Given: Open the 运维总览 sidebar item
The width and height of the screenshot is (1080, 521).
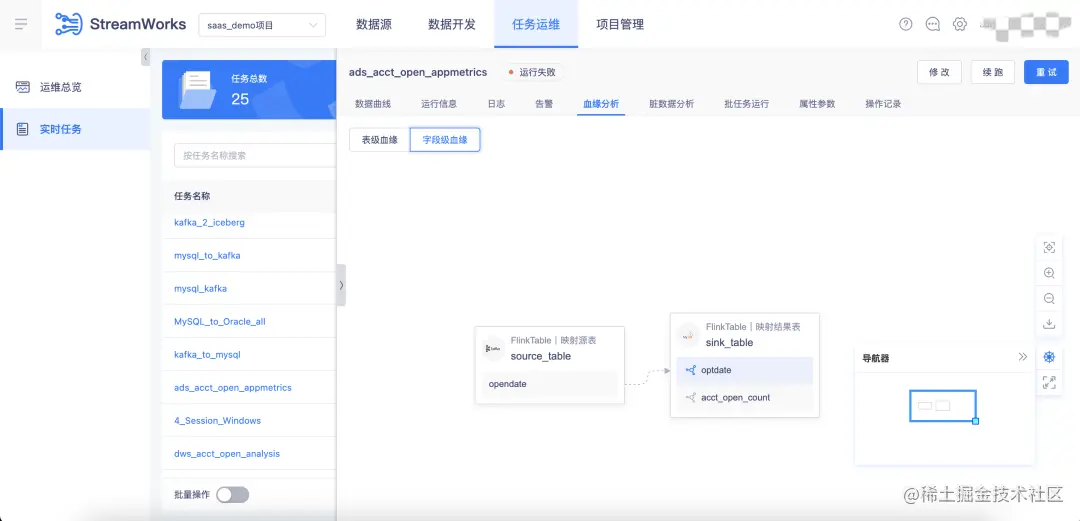Looking at the screenshot, I should [x=75, y=88].
